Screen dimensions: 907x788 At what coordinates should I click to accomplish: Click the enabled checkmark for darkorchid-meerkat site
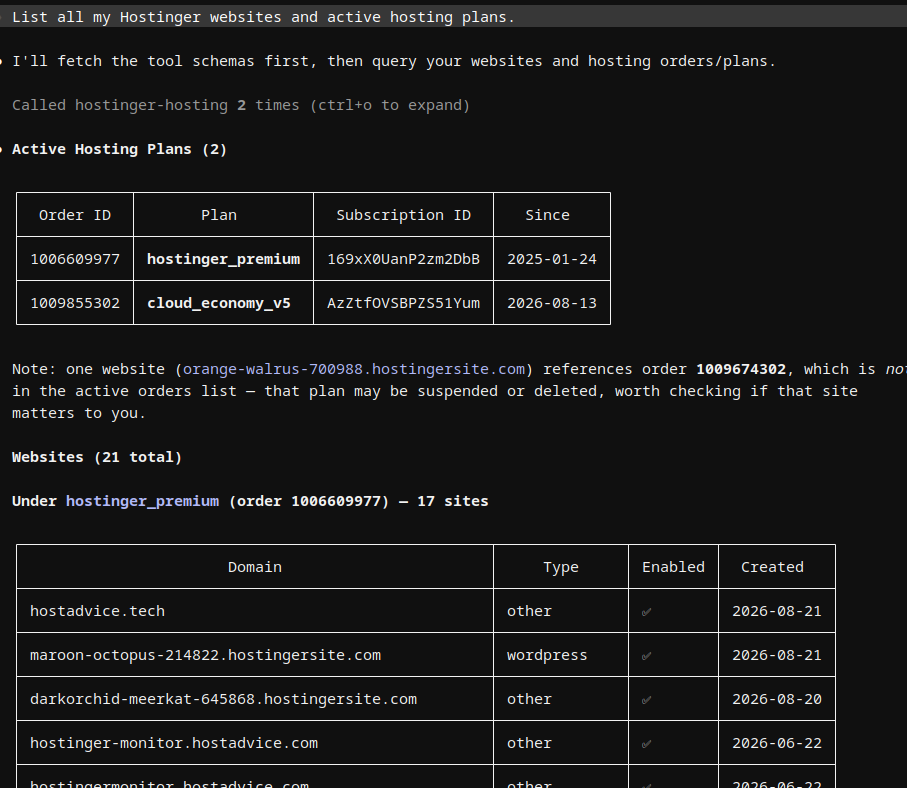tap(647, 699)
